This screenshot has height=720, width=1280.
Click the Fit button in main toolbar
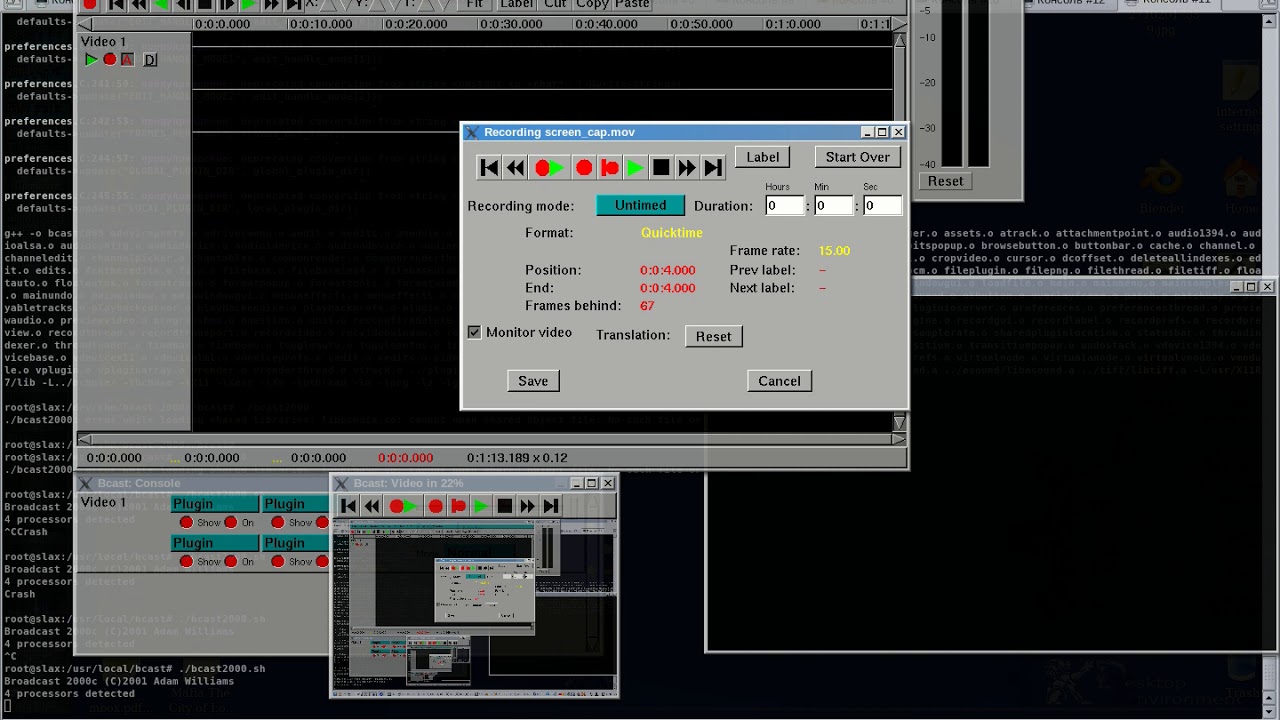coord(474,4)
